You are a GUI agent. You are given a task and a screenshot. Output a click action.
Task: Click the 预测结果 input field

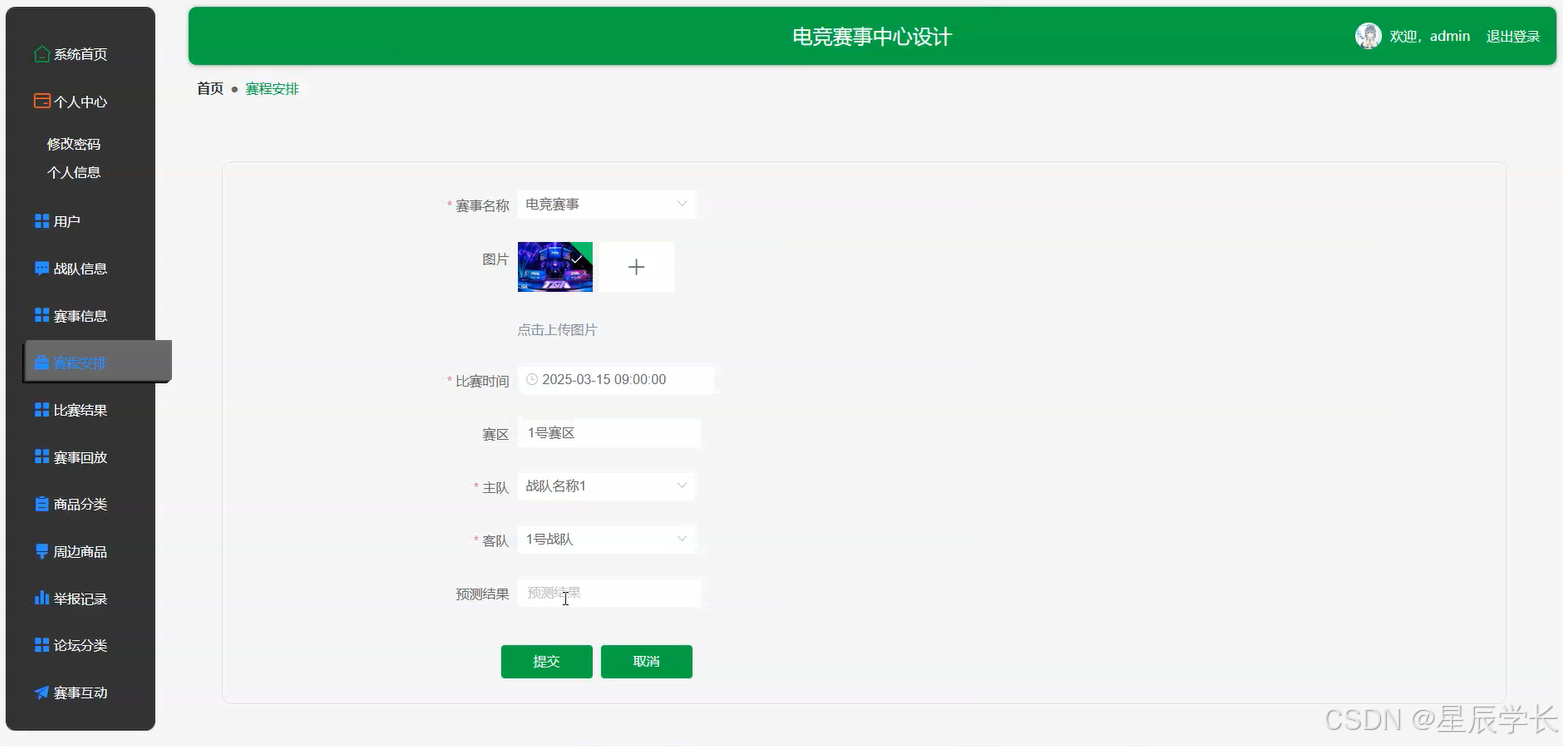(608, 592)
